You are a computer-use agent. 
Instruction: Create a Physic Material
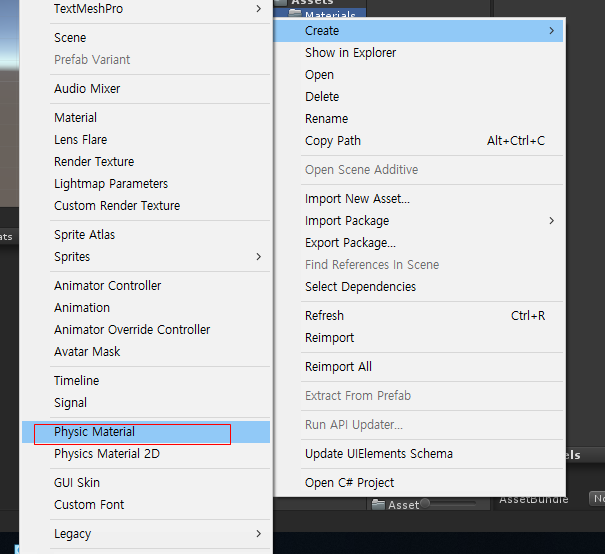[146, 432]
